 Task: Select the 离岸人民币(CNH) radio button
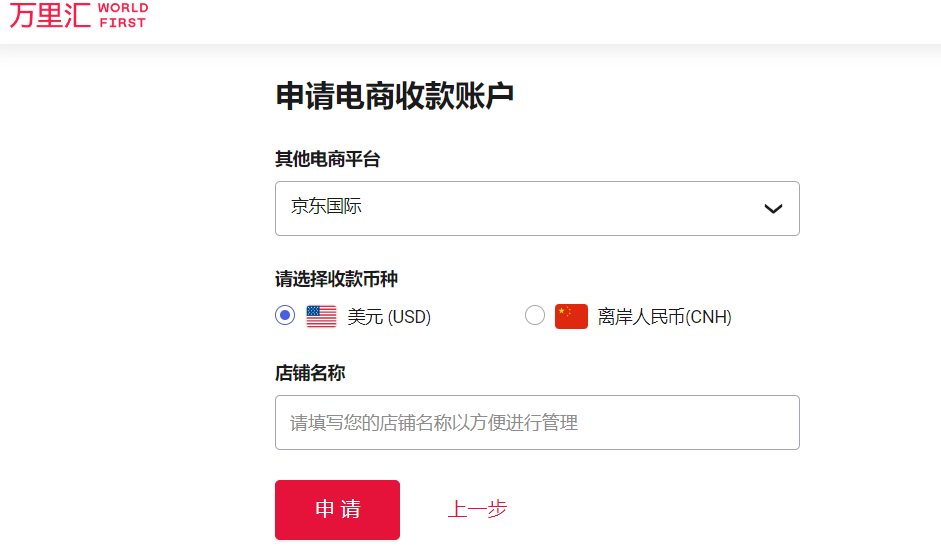point(535,316)
